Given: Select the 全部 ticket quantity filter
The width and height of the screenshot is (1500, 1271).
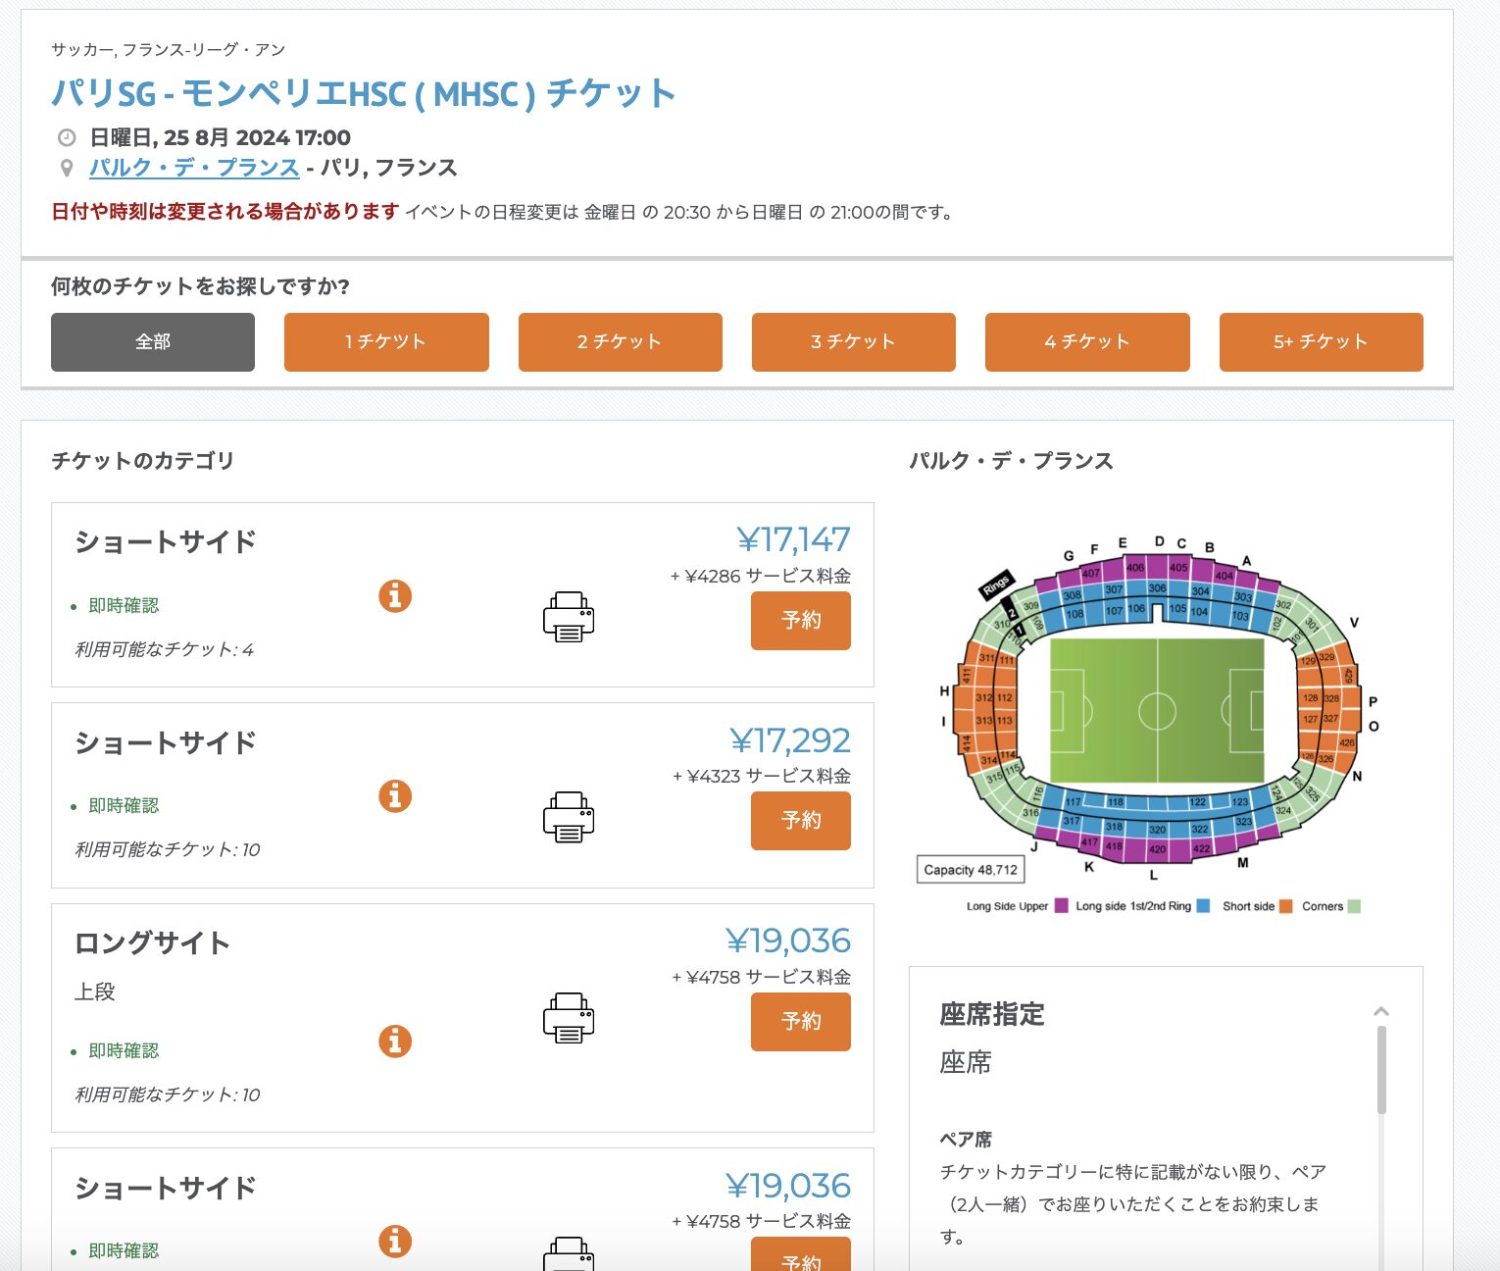Looking at the screenshot, I should point(153,342).
